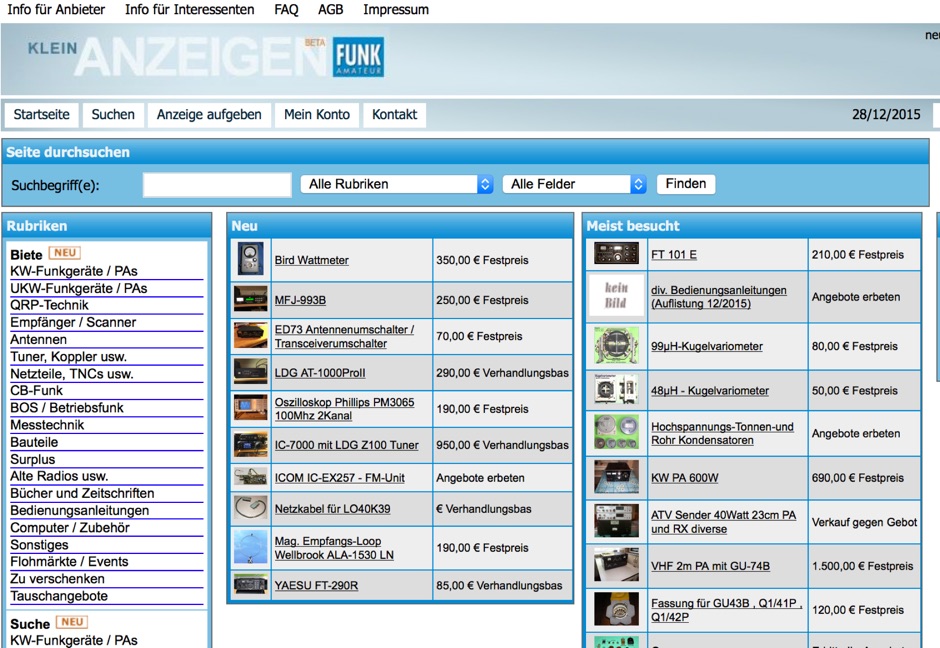The height and width of the screenshot is (648, 940).
Task: Select the Antennen category
Action: pos(38,339)
